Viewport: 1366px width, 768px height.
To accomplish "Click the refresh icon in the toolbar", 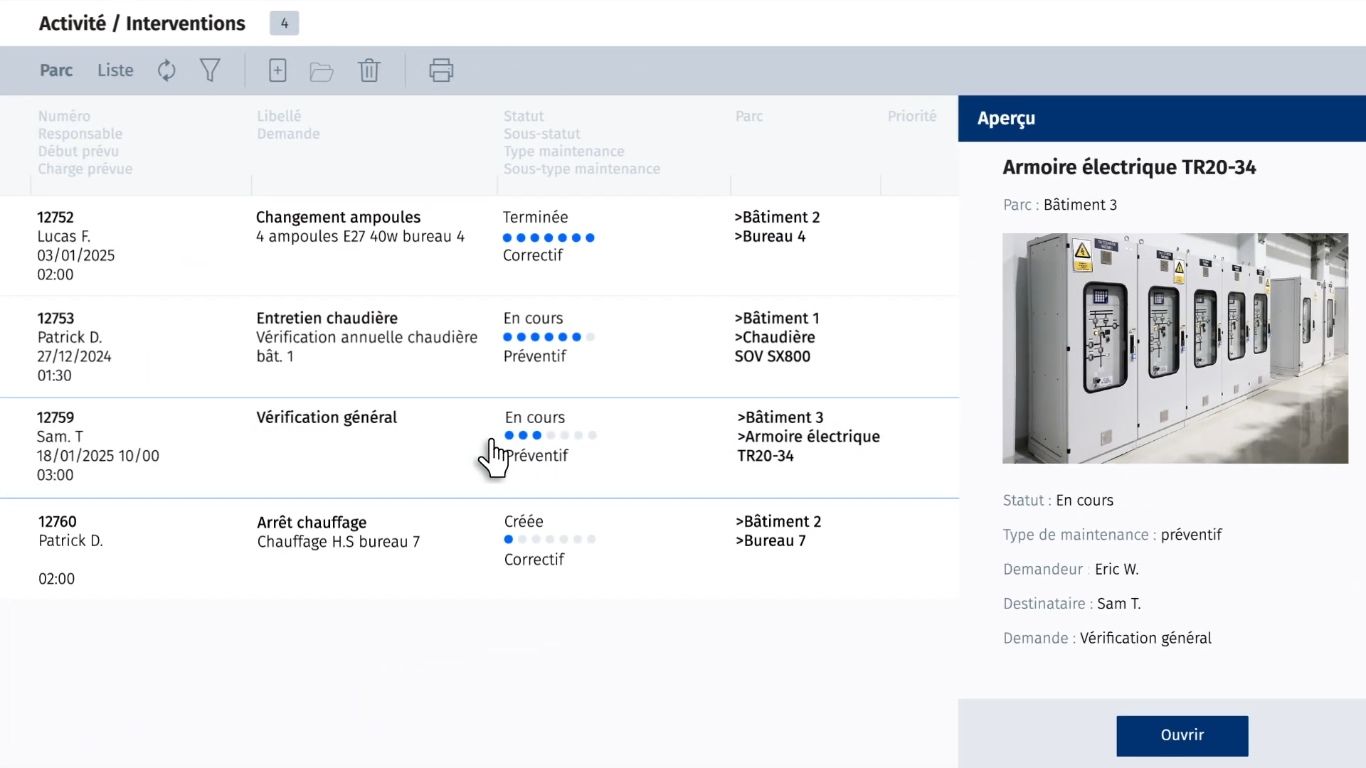I will point(167,70).
